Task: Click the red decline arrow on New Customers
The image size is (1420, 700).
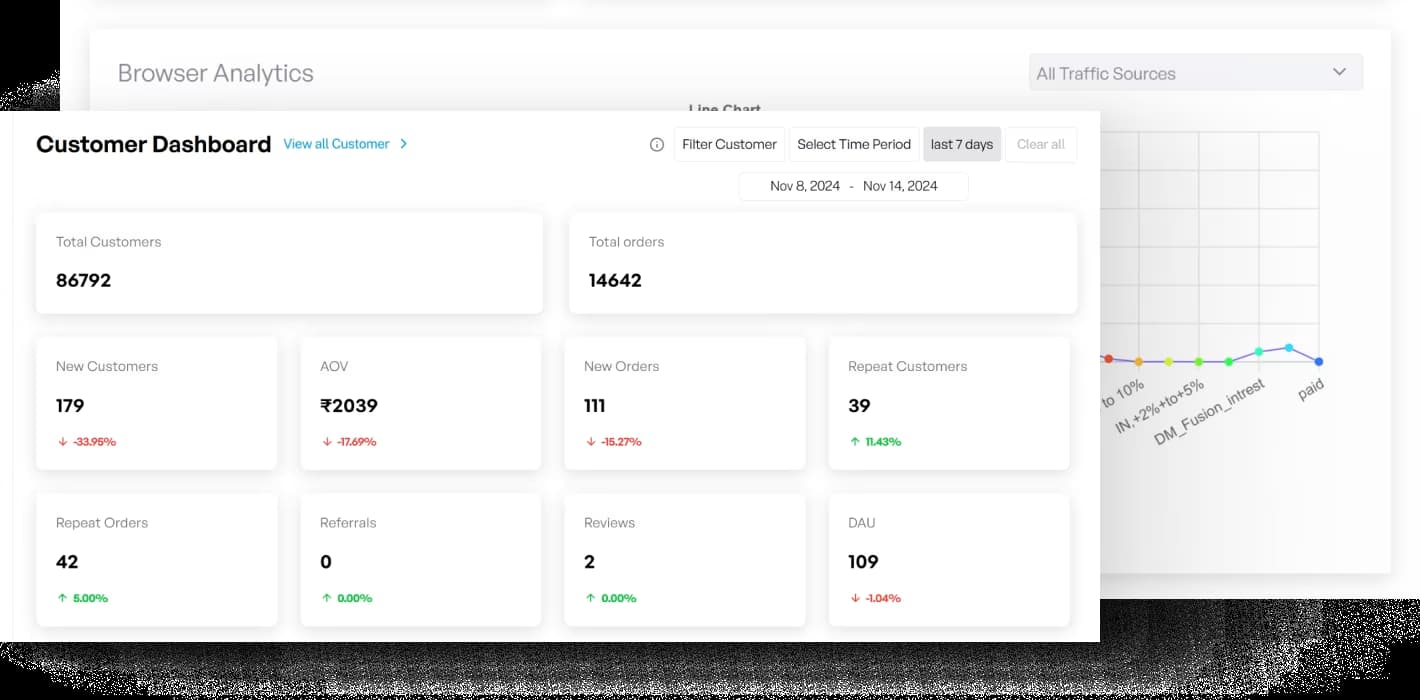Action: (x=60, y=441)
